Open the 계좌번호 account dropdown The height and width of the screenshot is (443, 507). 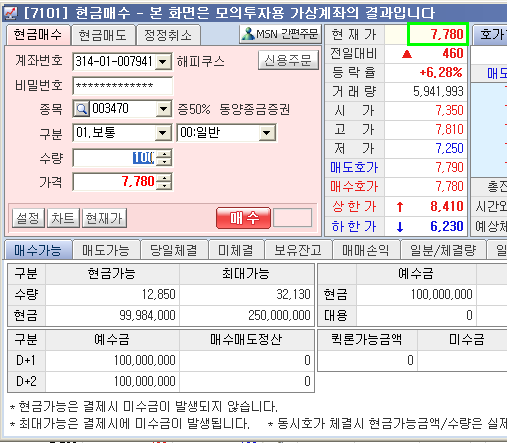coord(163,62)
